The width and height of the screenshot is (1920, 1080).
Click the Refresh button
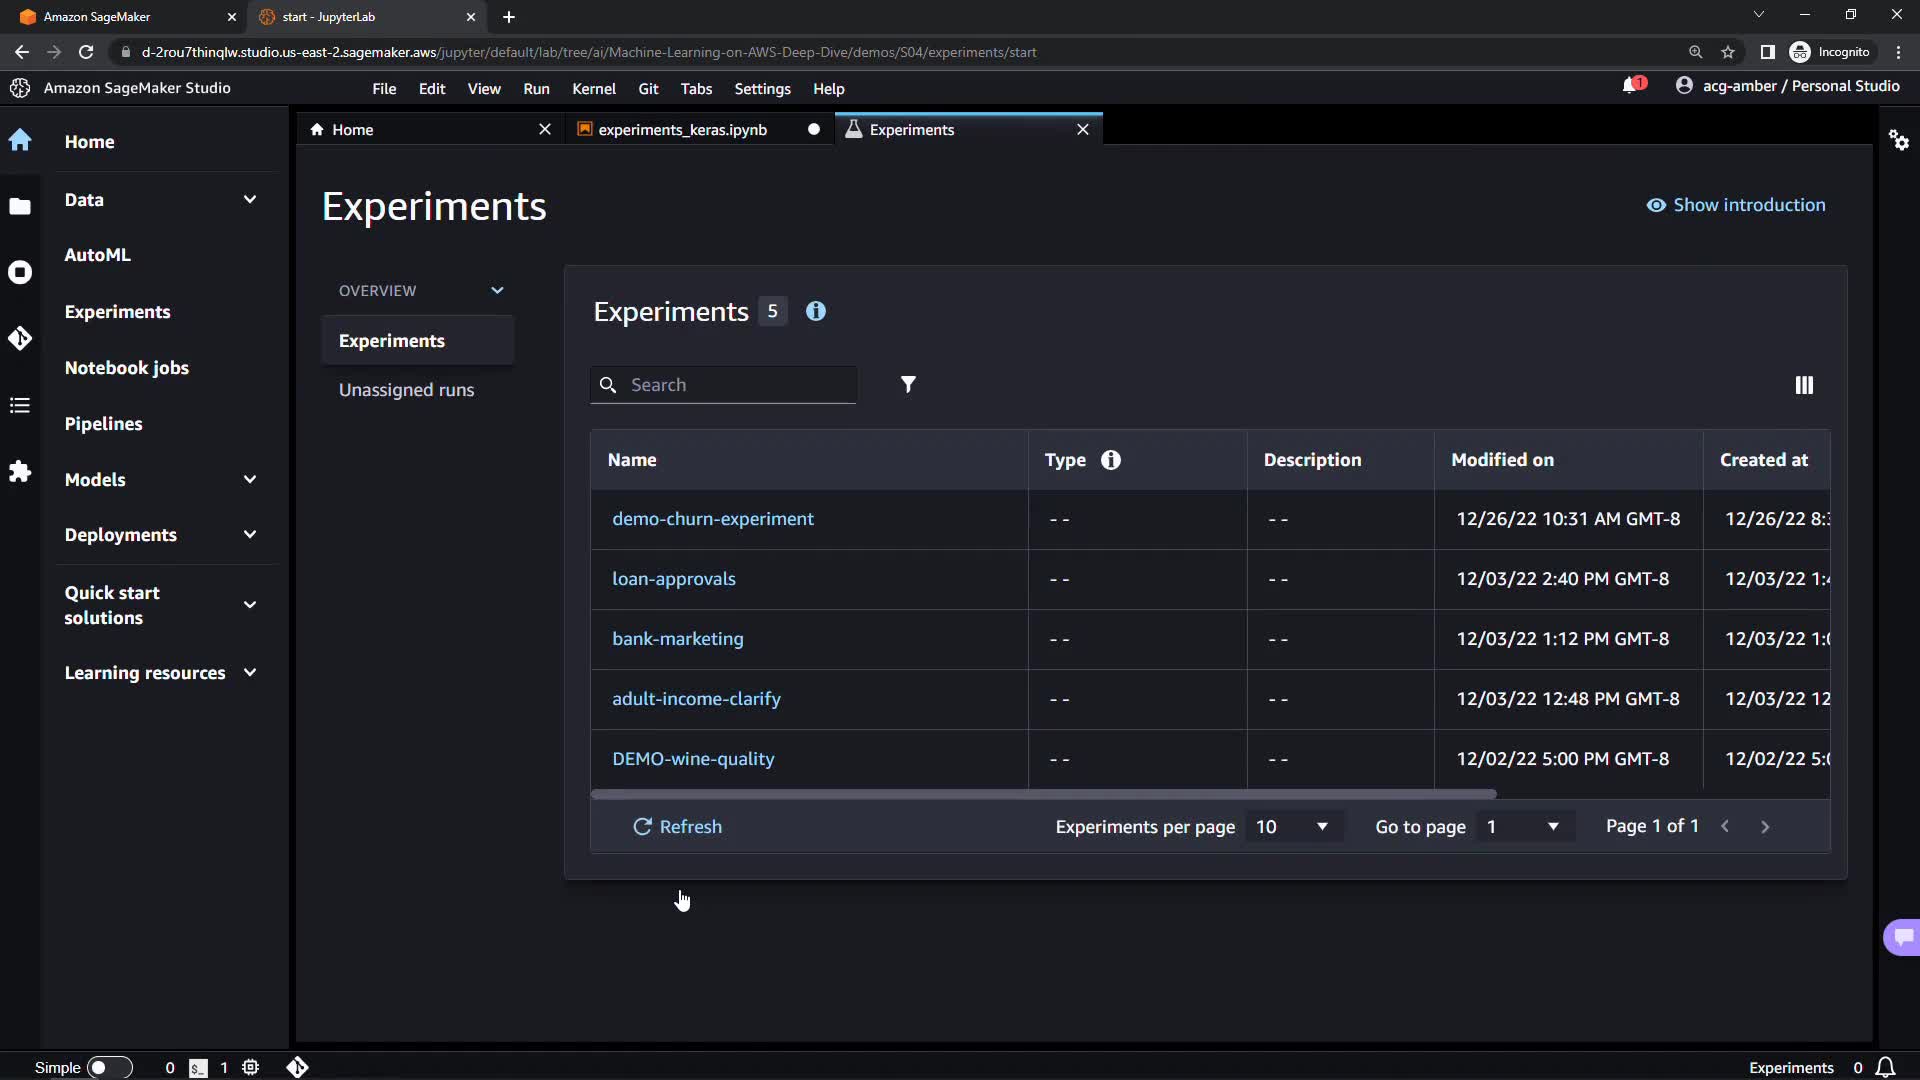tap(677, 827)
